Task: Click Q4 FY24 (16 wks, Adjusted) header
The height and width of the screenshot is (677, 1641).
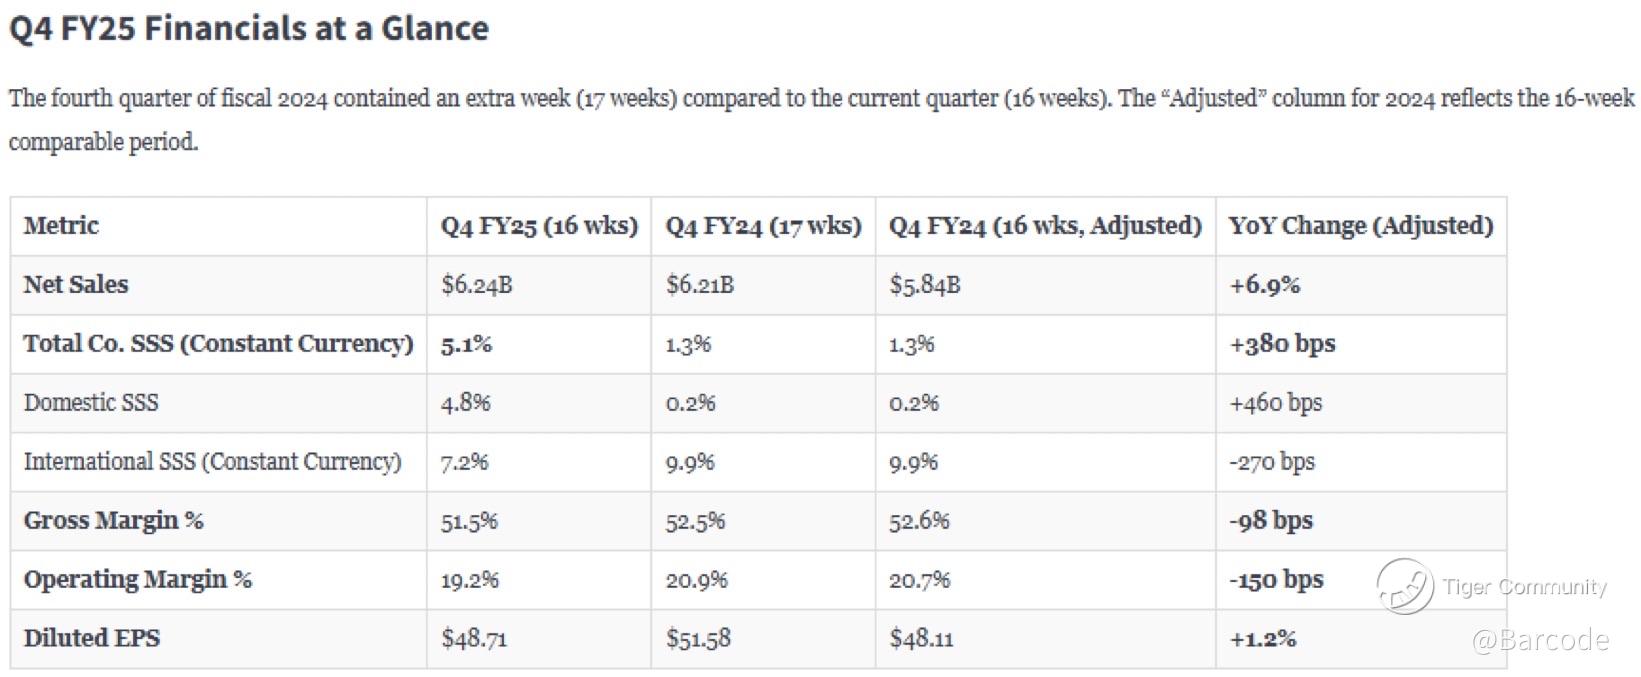Action: click(x=1045, y=226)
